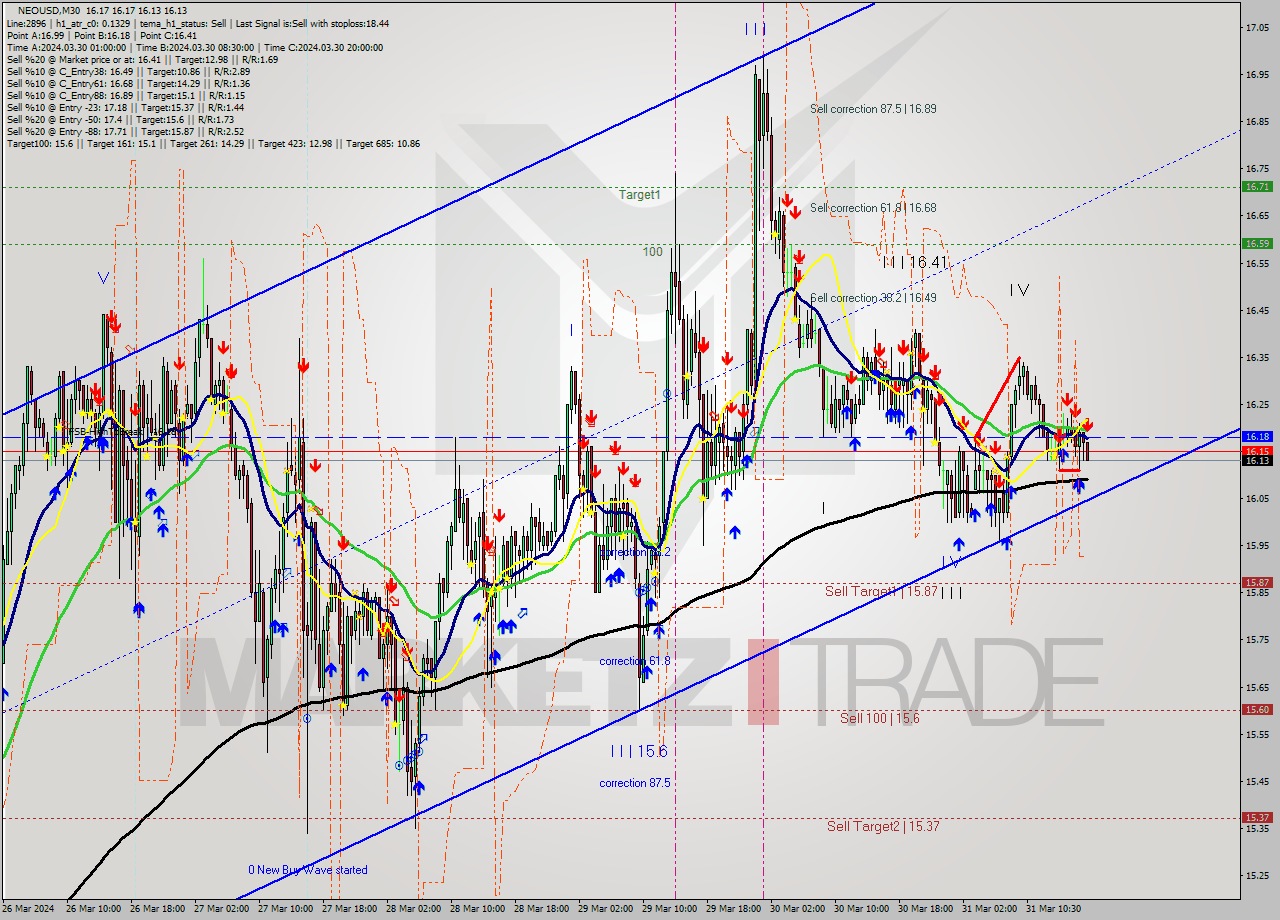
Task: Click the blue 'V' wave label
Action: (x=104, y=278)
